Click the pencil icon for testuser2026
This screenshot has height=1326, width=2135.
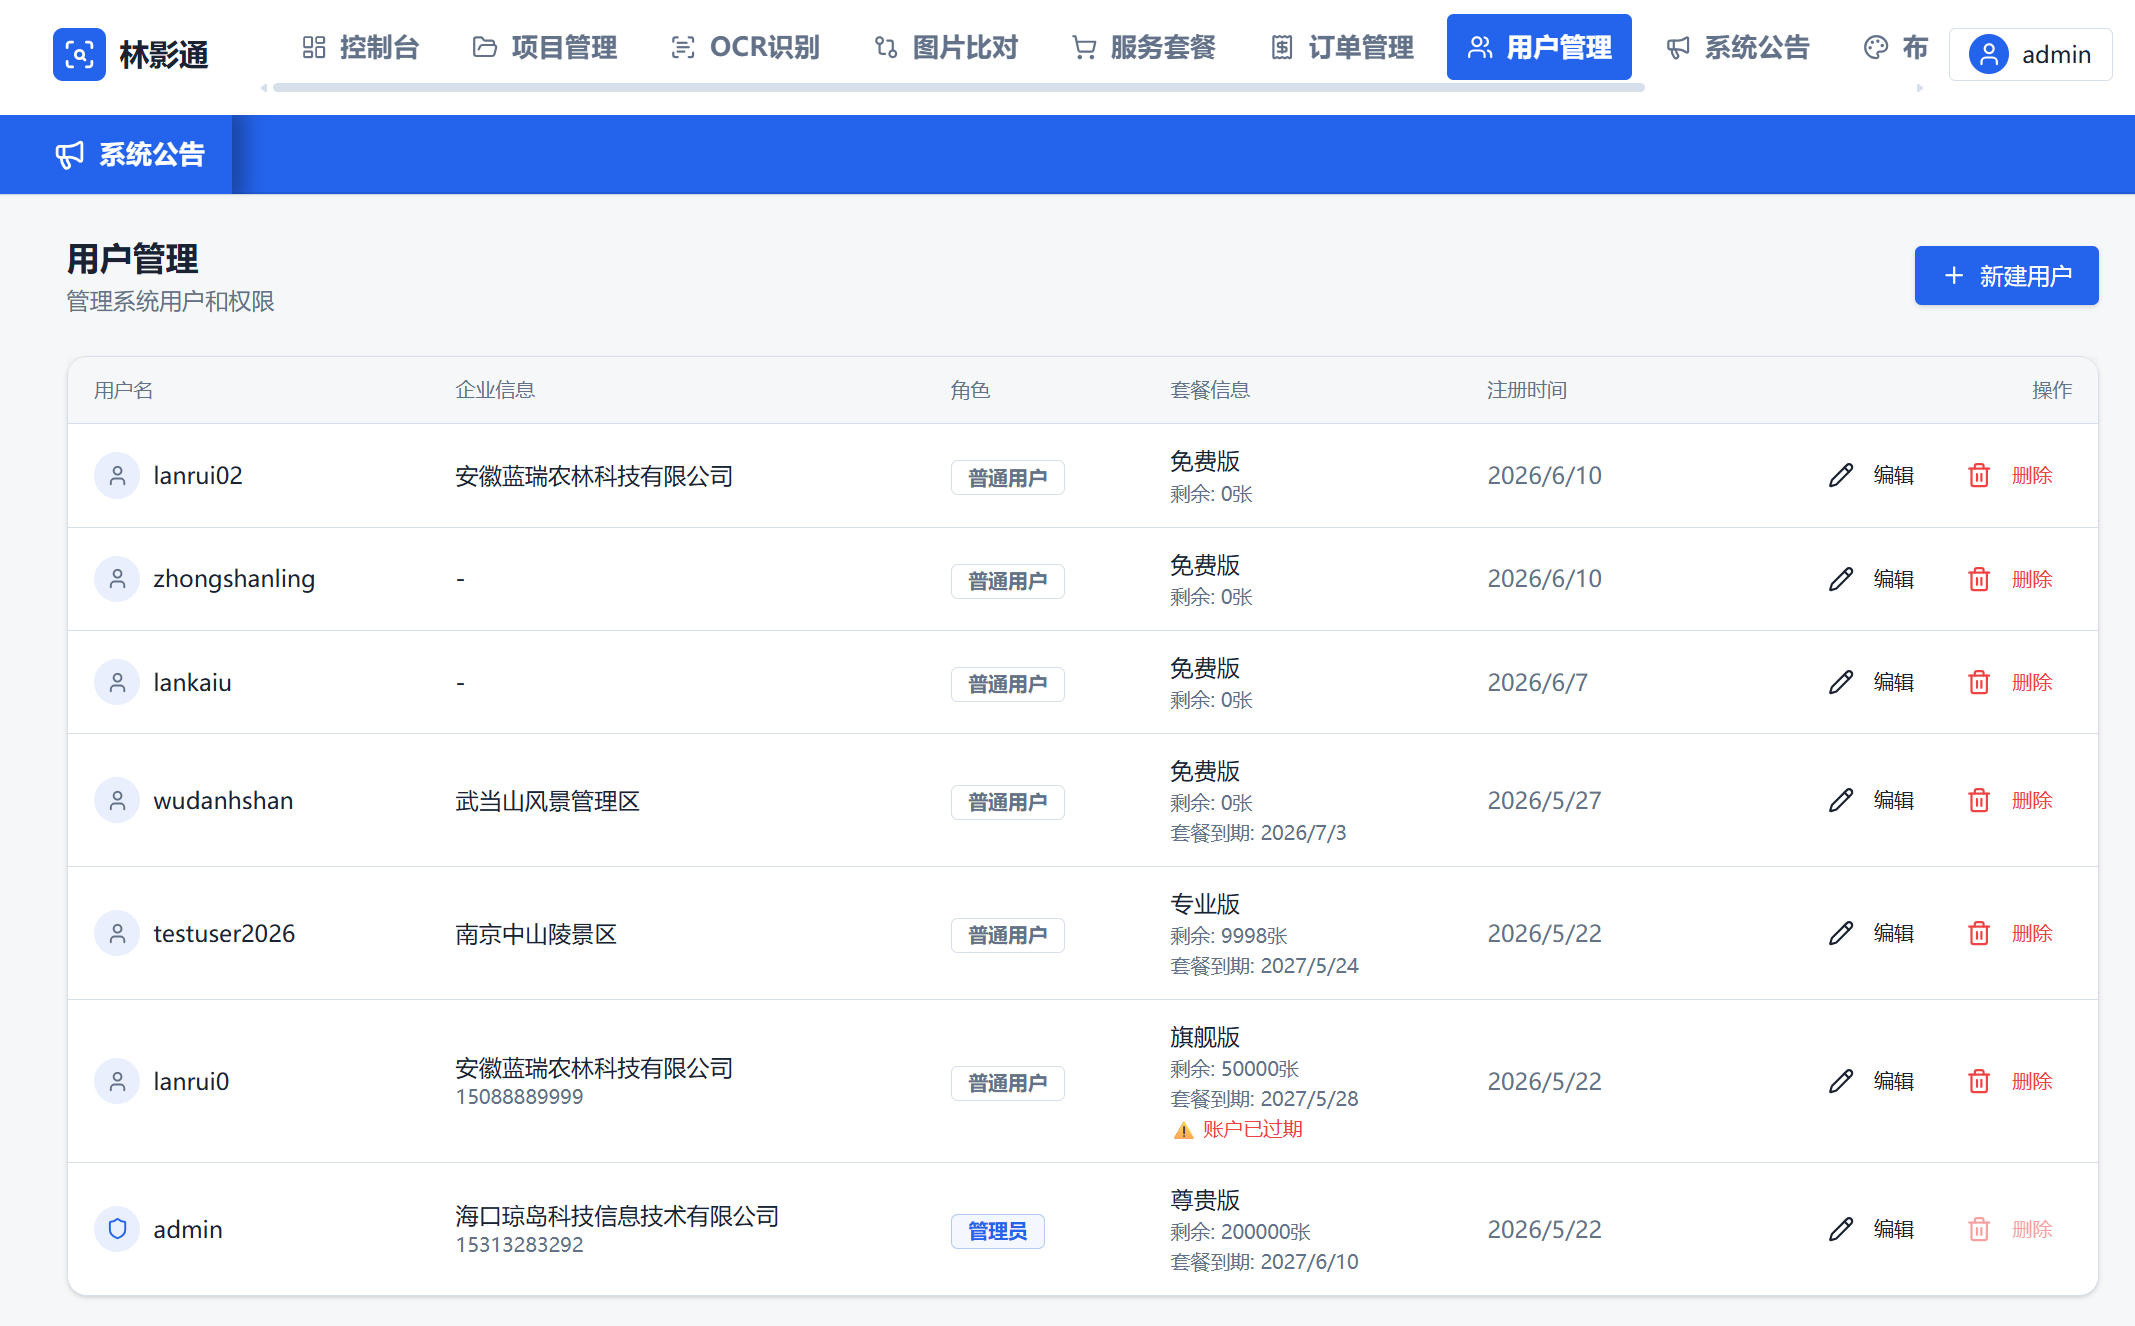point(1841,933)
